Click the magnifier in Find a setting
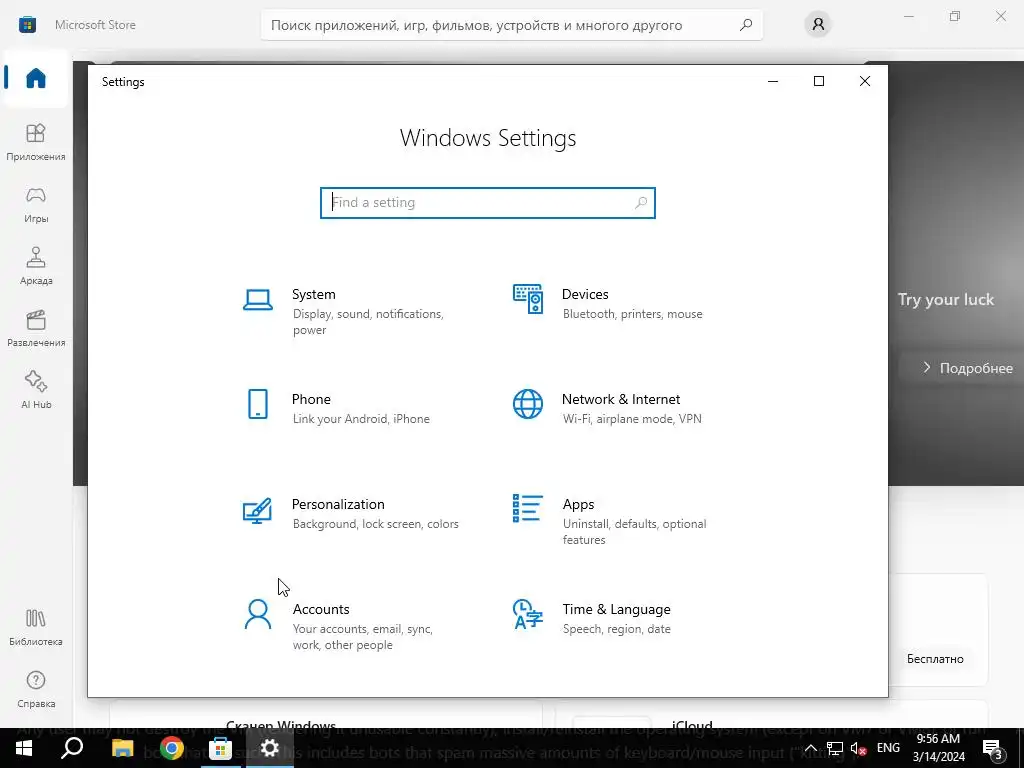Viewport: 1024px width, 768px height. [641, 202]
